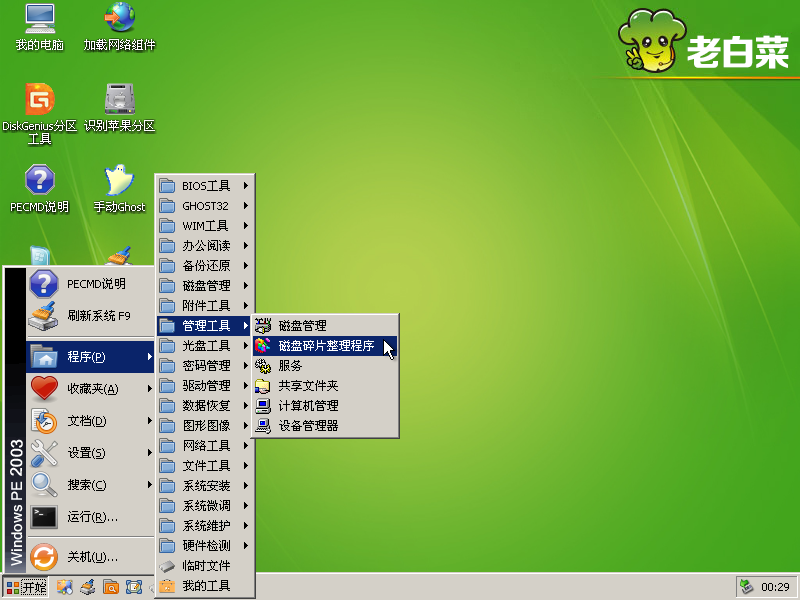Open the 系统微调 folder item
Image resolution: width=800 pixels, height=600 pixels.
pos(205,505)
